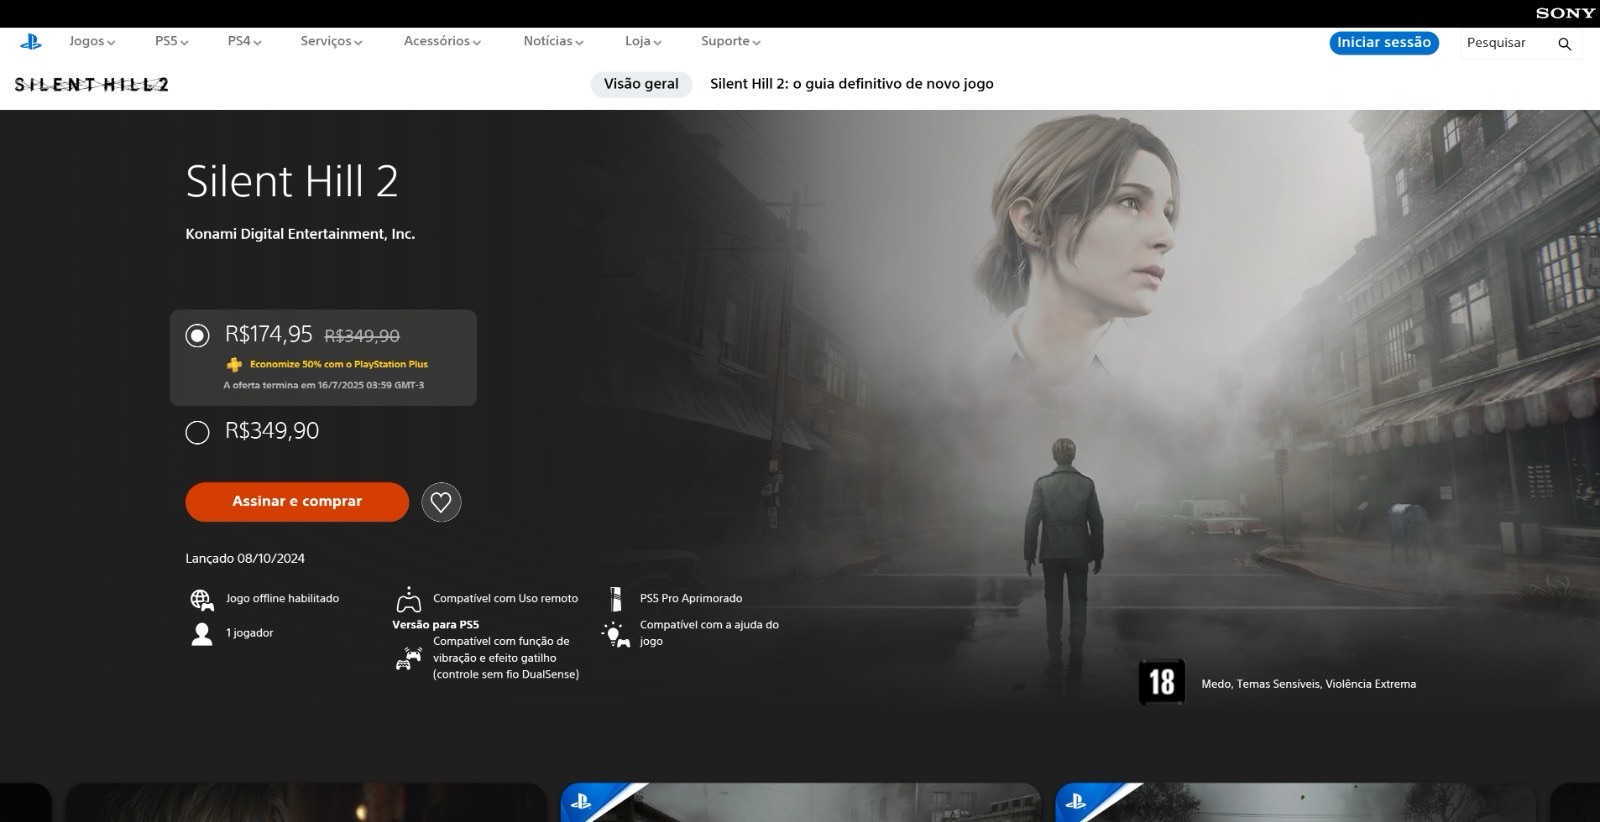Click the Compatível com Uso remoto label
The image size is (1600, 822).
point(505,598)
